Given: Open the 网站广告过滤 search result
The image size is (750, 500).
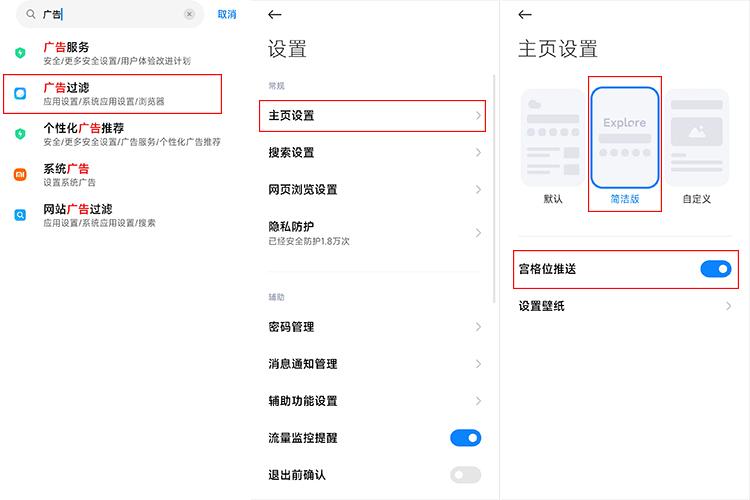Looking at the screenshot, I should coord(117,215).
